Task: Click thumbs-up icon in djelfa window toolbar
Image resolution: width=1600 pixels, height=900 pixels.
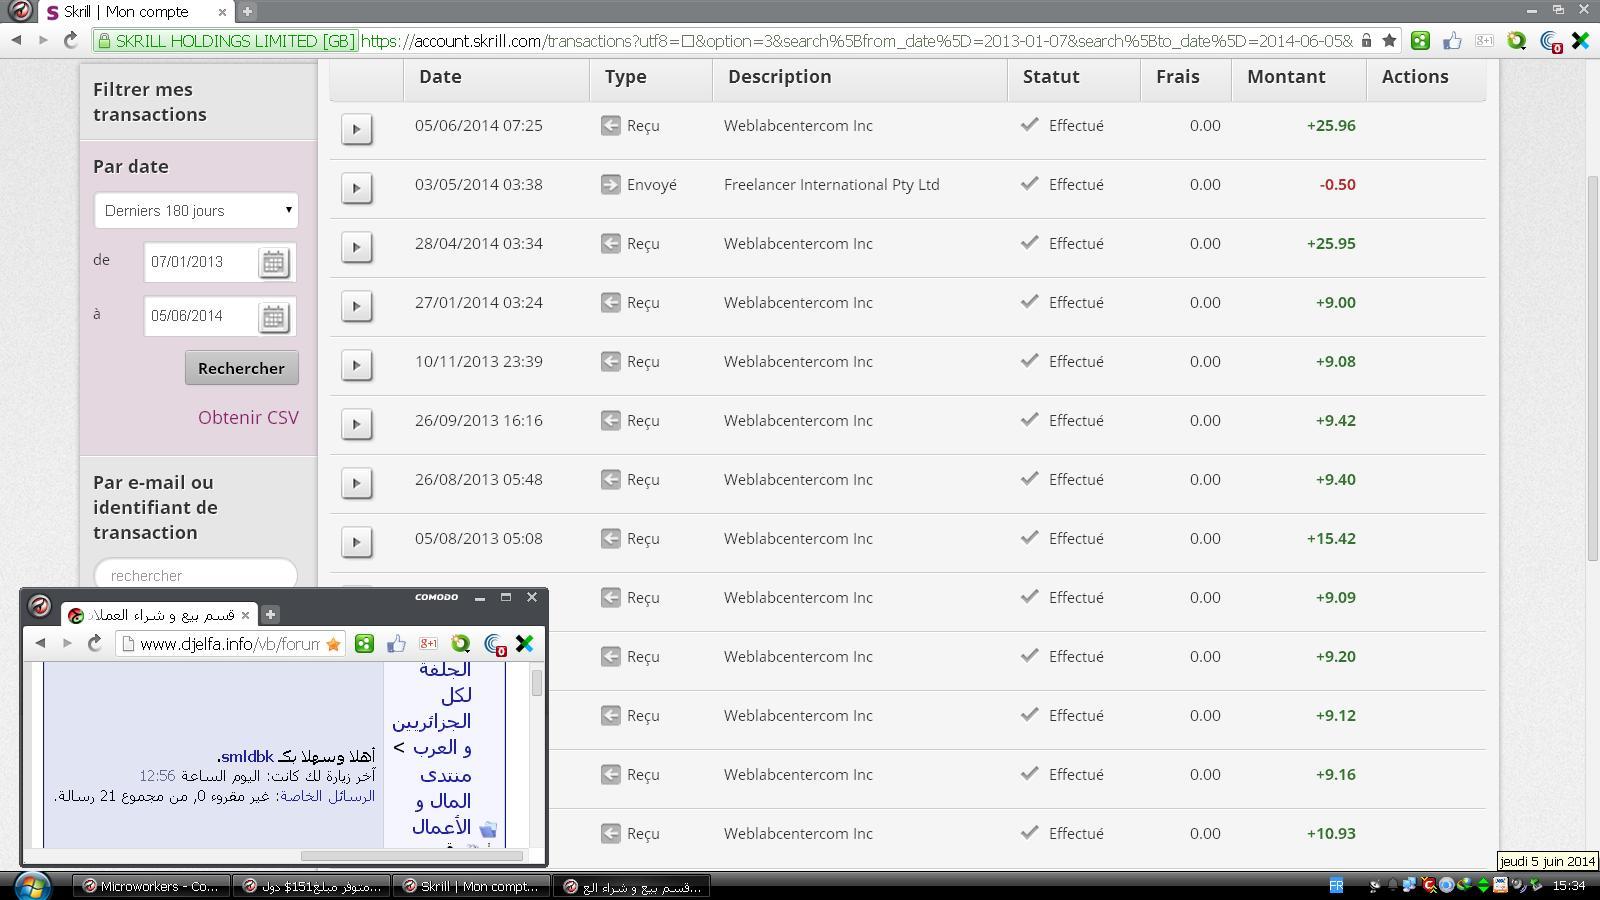Action: pos(396,644)
